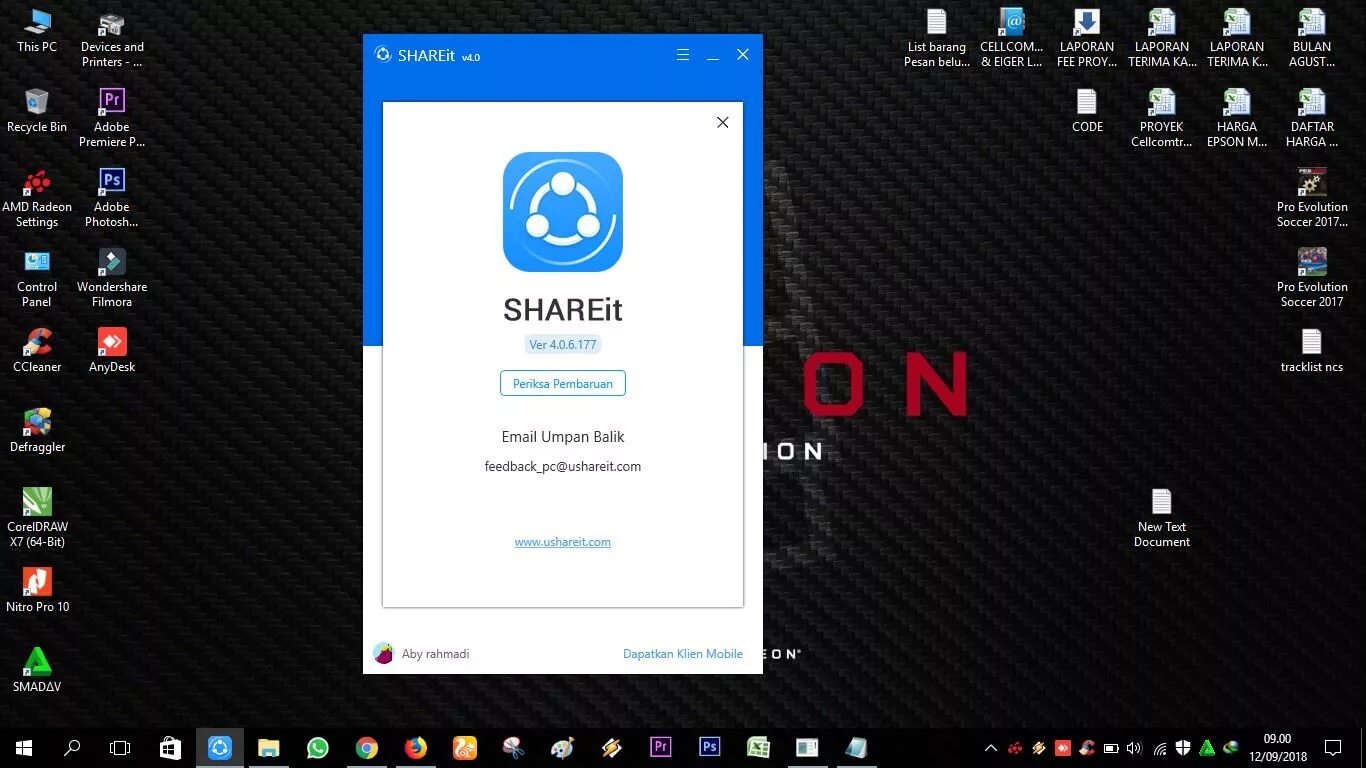Image resolution: width=1366 pixels, height=768 pixels.
Task: Close the SHAREit about dialog
Action: (723, 122)
